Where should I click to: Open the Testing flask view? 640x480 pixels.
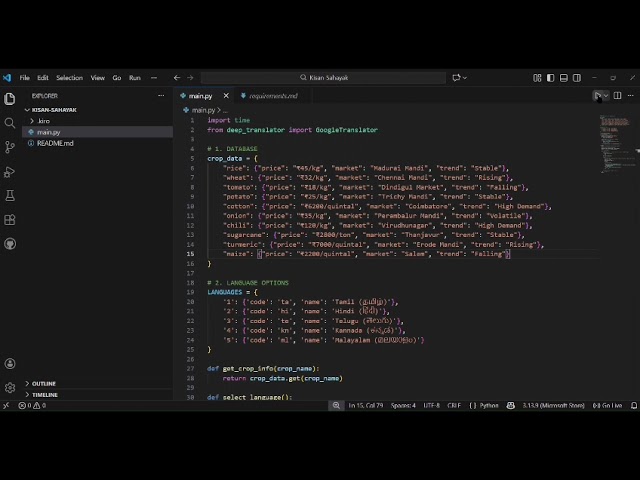pos(10,196)
